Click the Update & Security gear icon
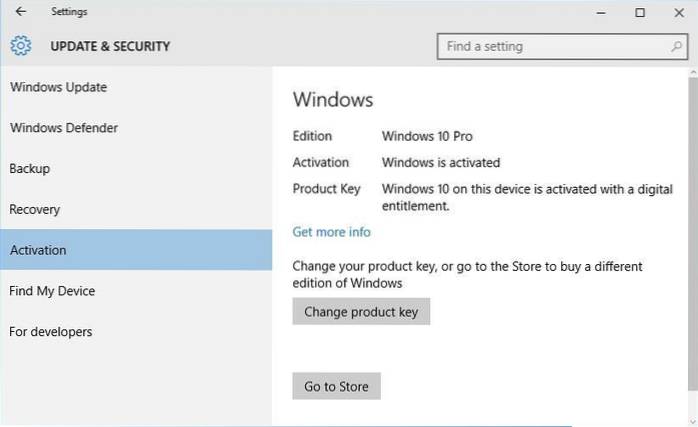698x427 pixels. coord(21,46)
